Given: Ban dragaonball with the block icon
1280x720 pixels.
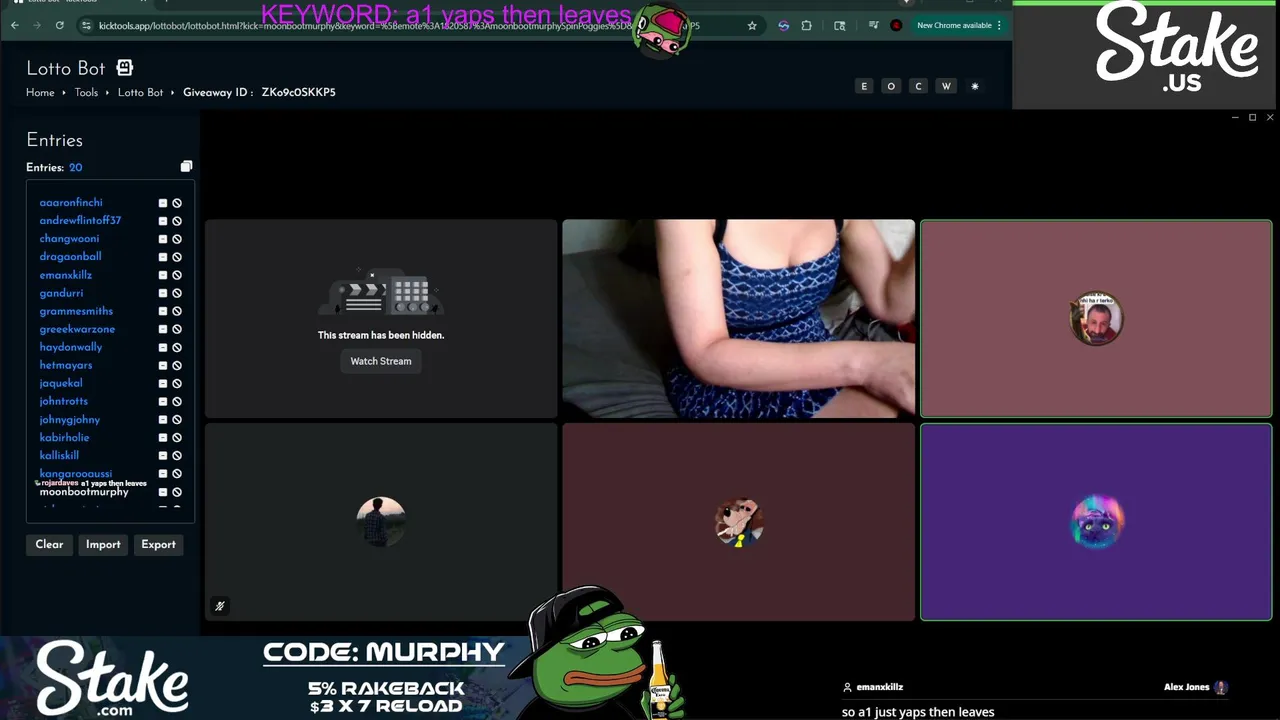Looking at the screenshot, I should (x=177, y=257).
